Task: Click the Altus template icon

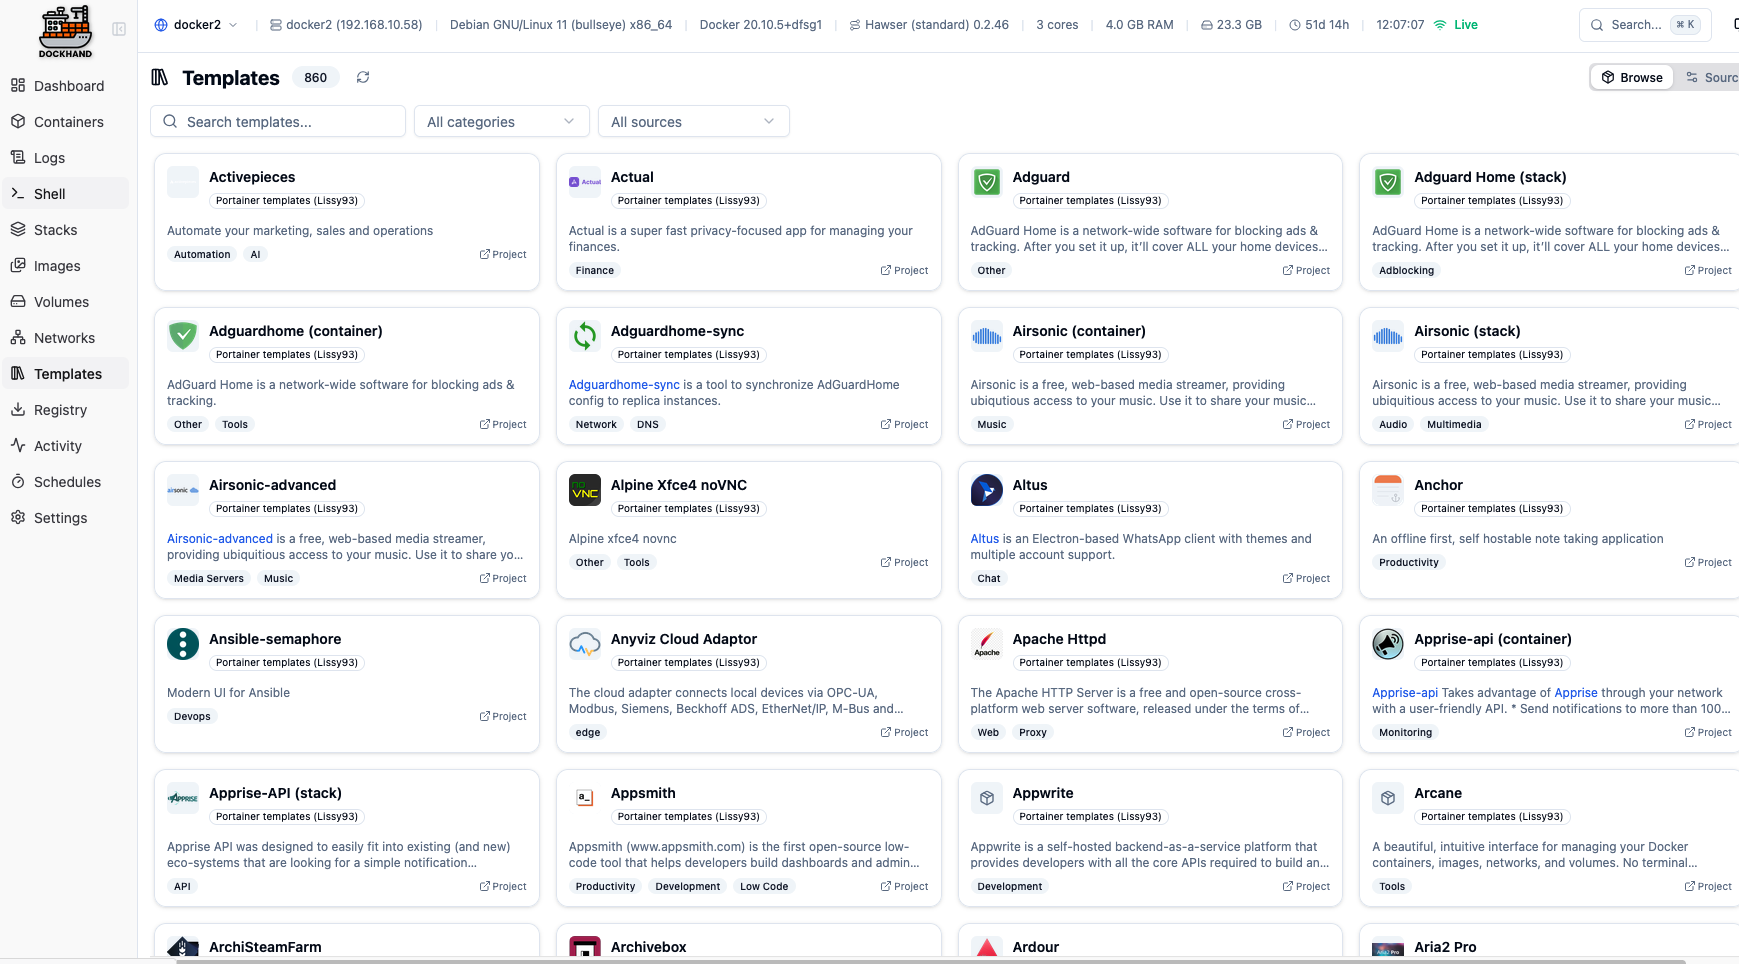Action: click(x=987, y=490)
